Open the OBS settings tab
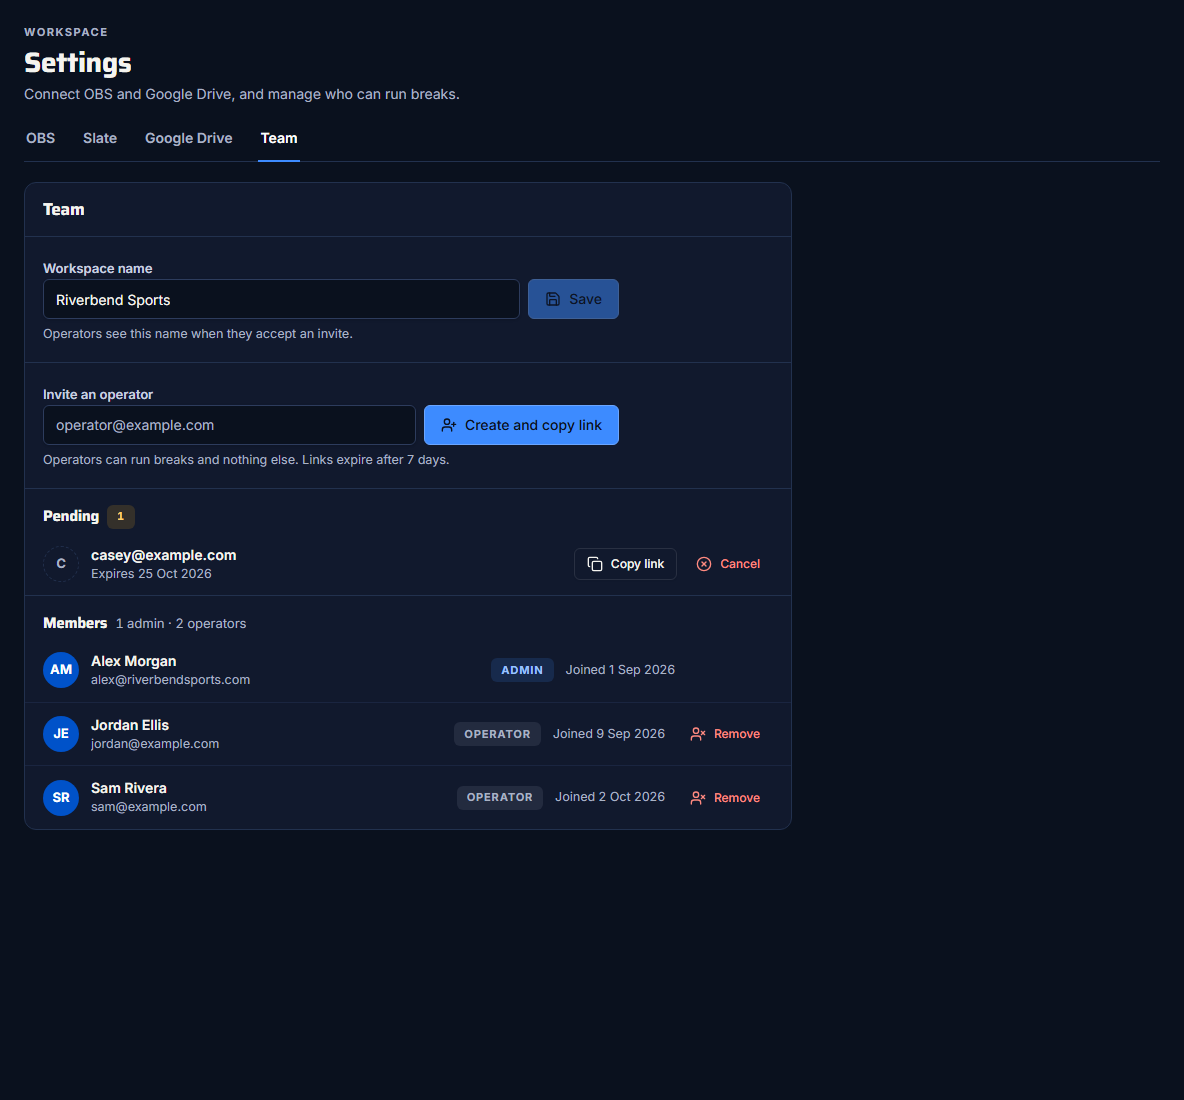Screen dimensions: 1184x1100 point(41,138)
